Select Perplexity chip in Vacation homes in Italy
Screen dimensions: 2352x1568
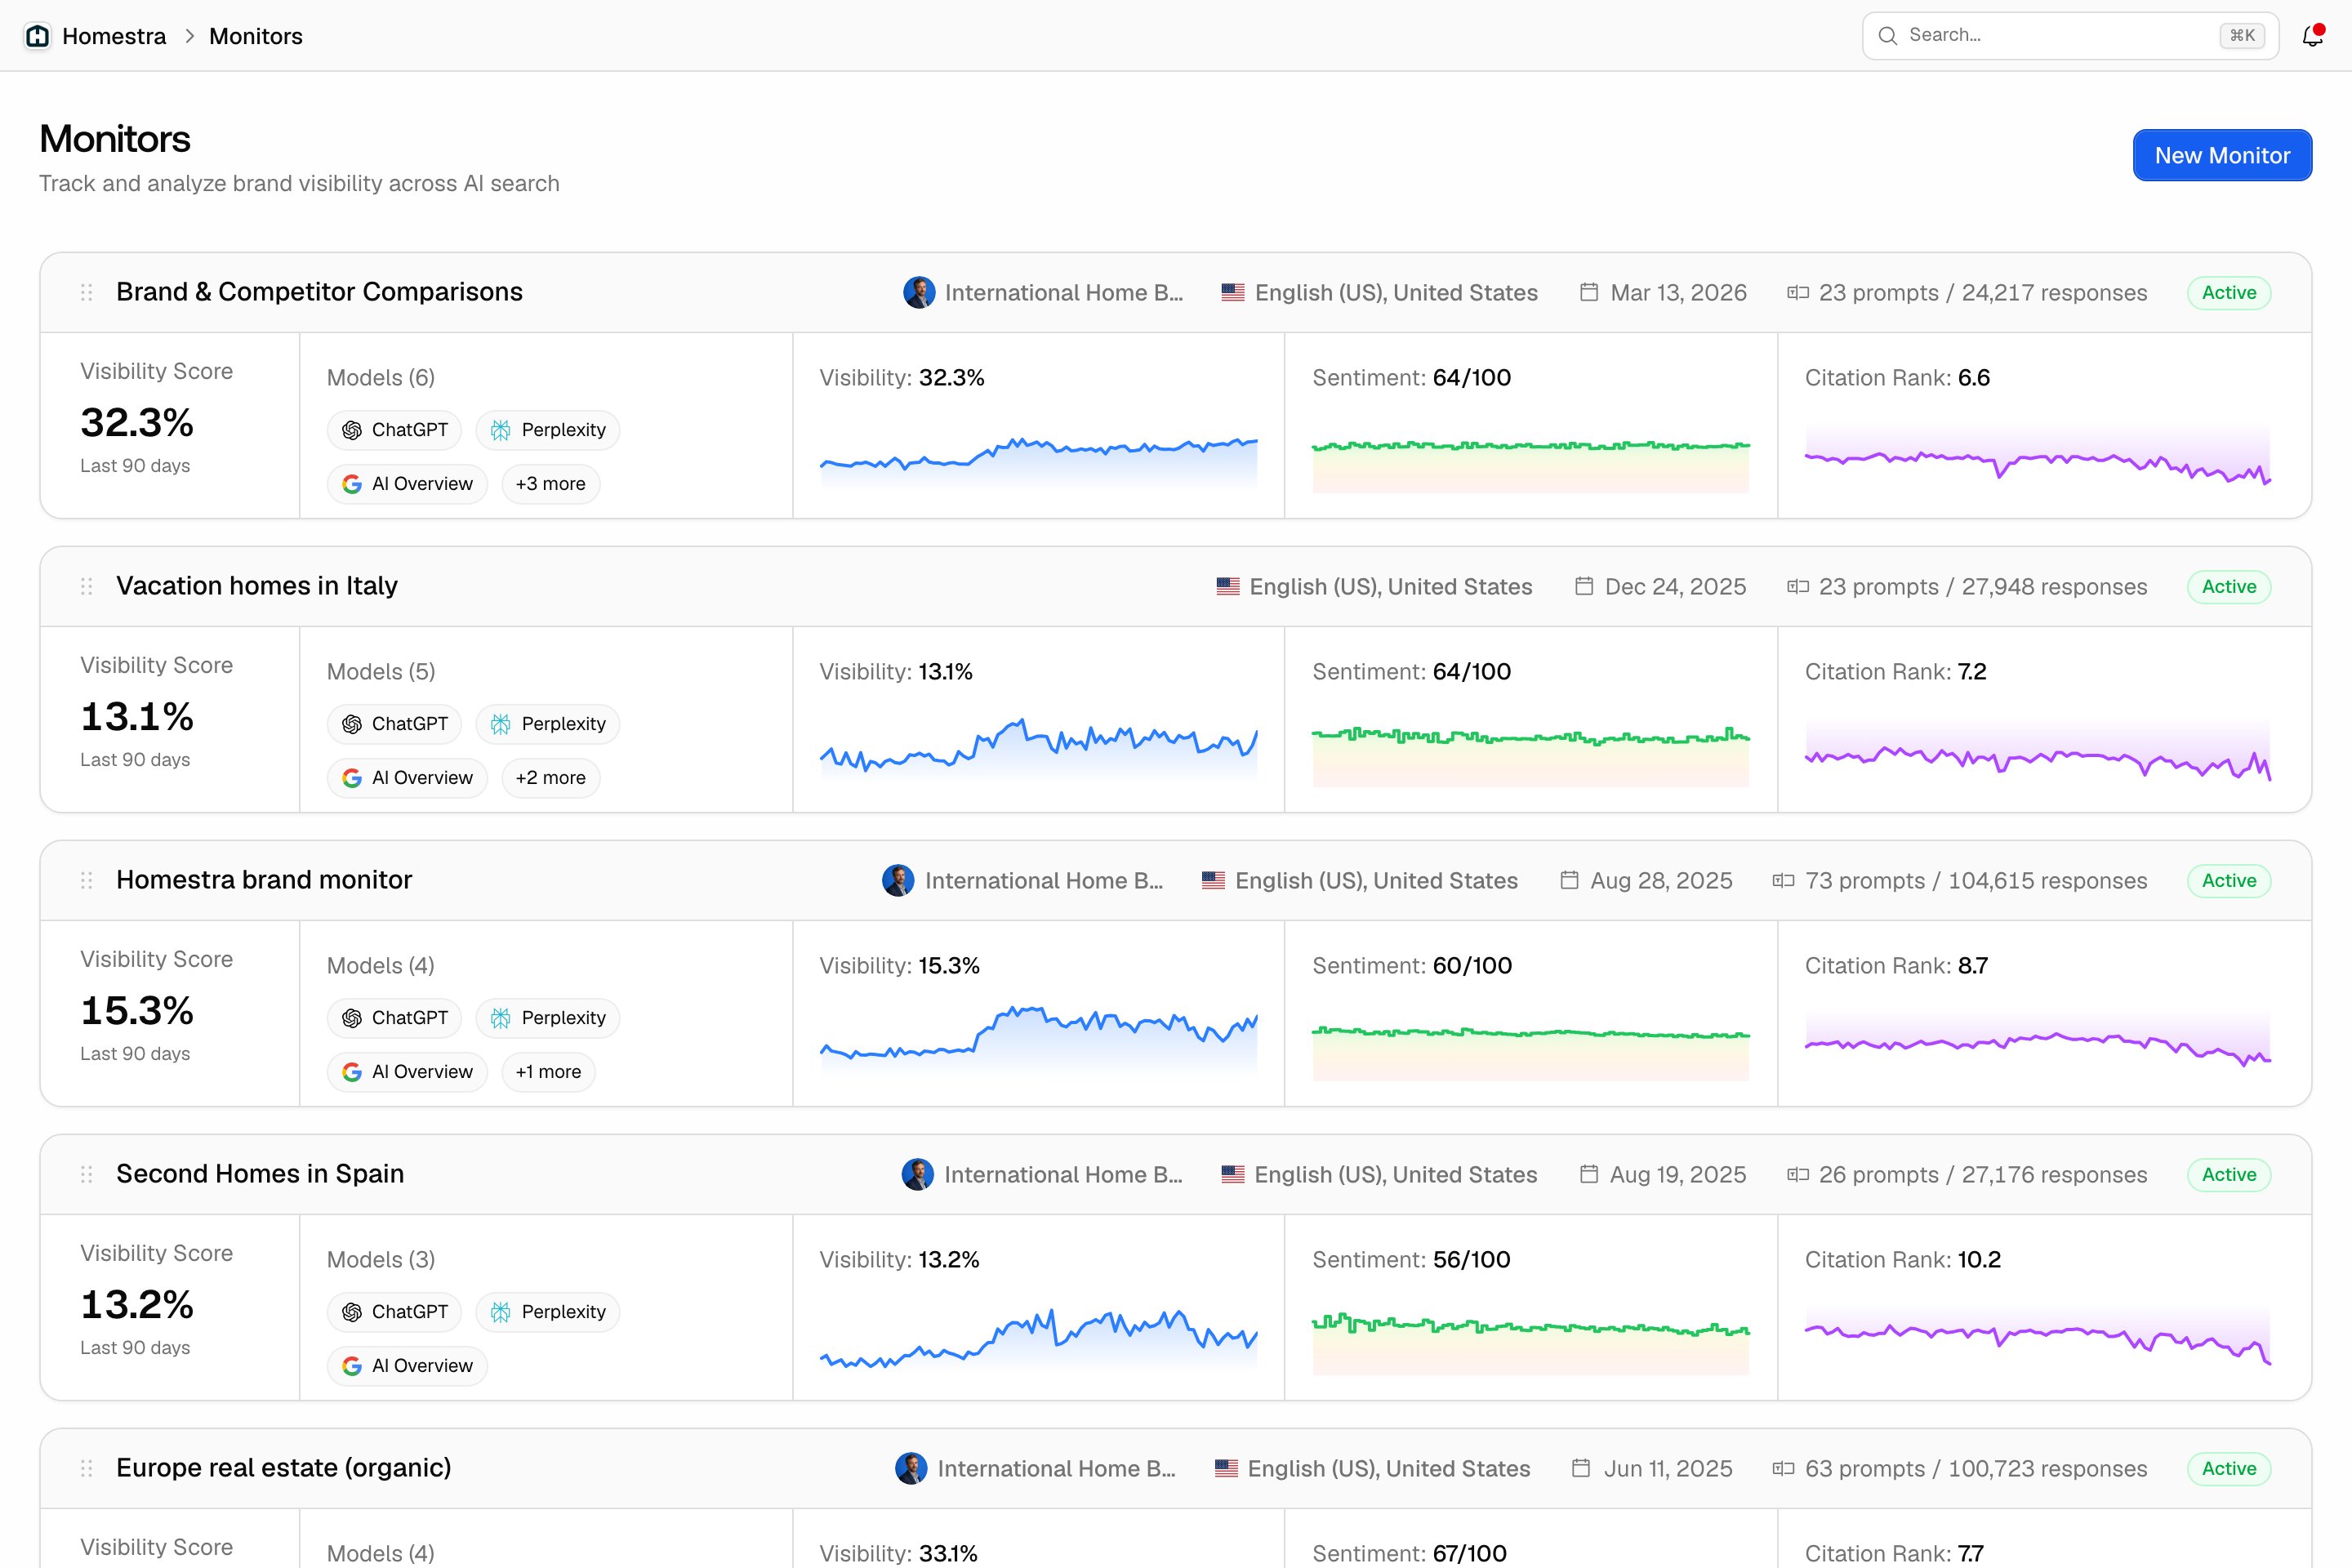(548, 724)
